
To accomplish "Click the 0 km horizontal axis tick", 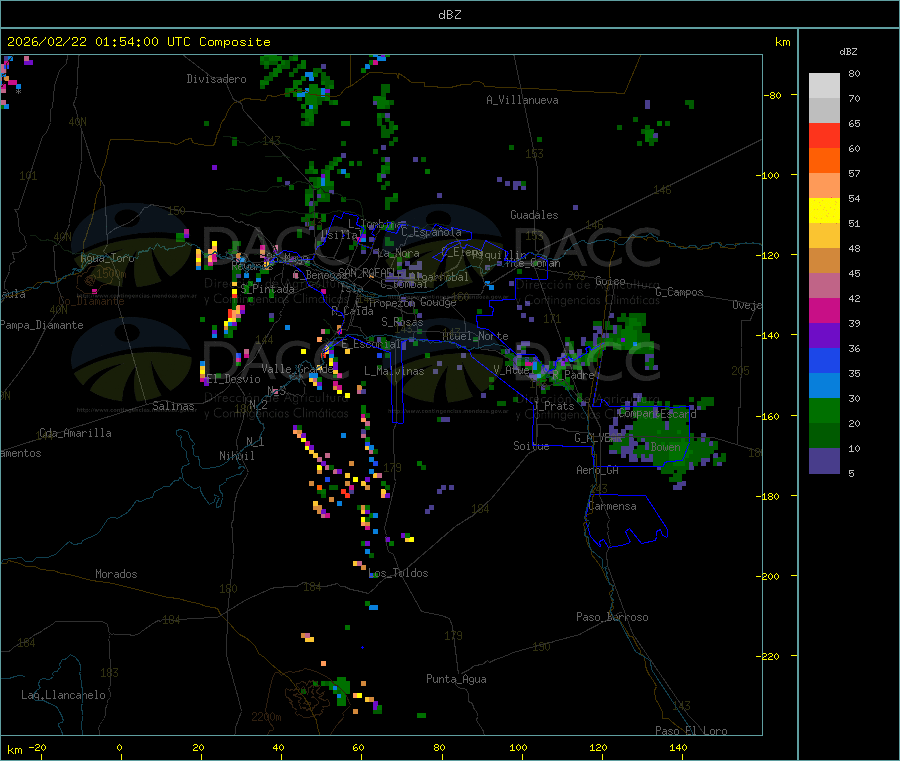I will pyautogui.click(x=119, y=747).
